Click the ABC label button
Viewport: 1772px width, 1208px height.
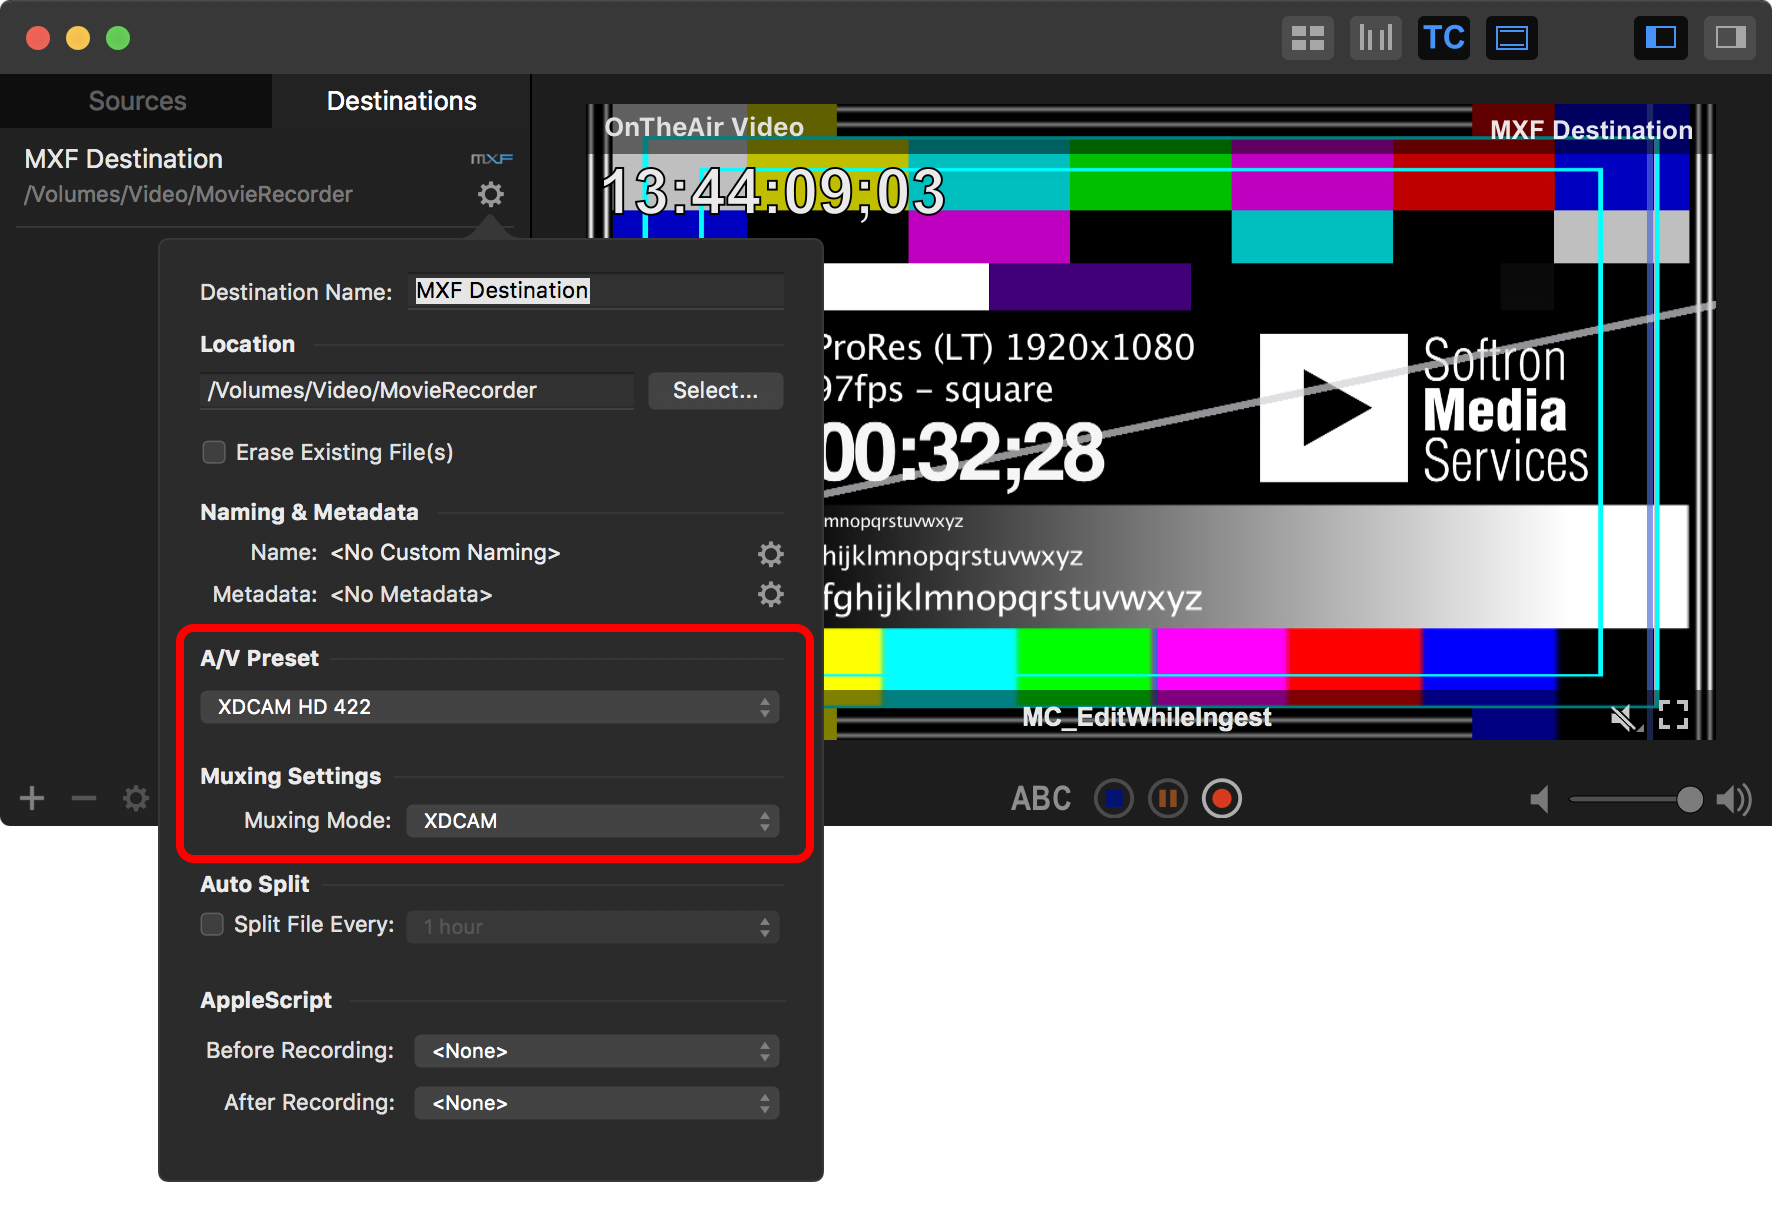tap(1041, 798)
